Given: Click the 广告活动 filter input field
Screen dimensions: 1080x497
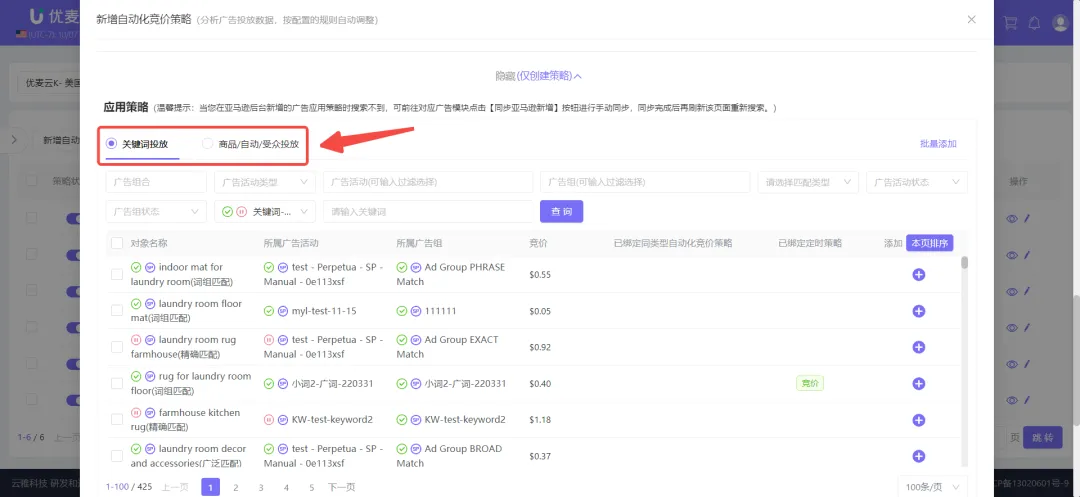Looking at the screenshot, I should coord(428,182).
